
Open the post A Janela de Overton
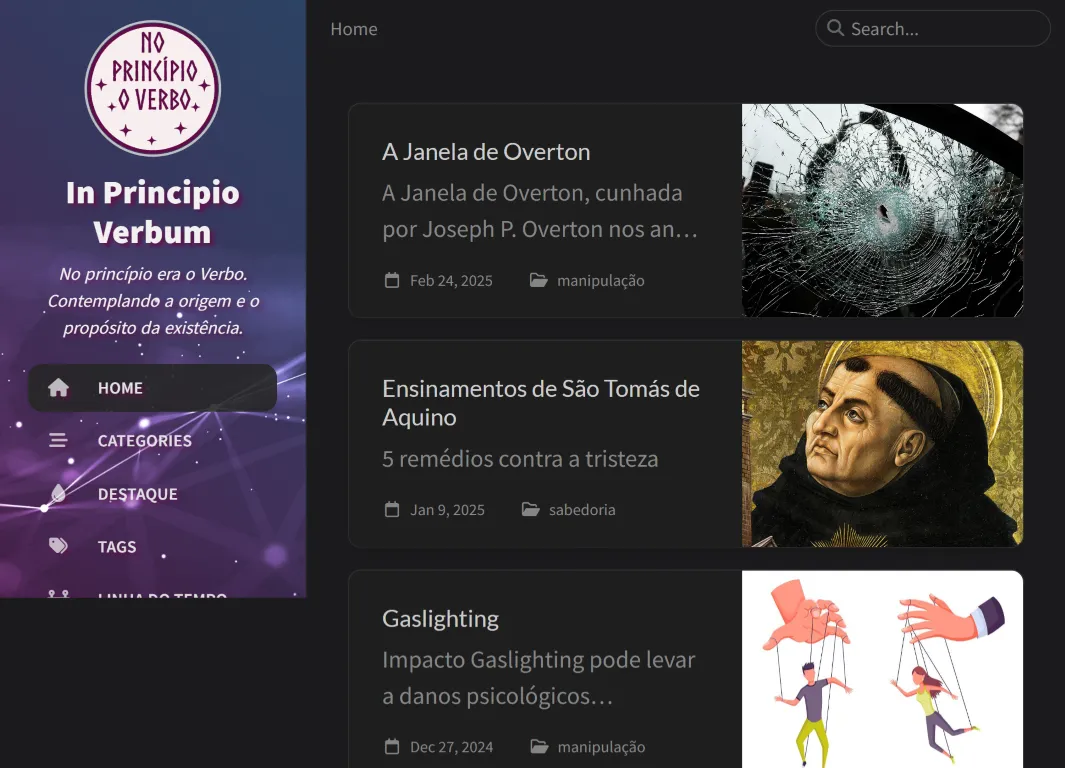(x=486, y=152)
